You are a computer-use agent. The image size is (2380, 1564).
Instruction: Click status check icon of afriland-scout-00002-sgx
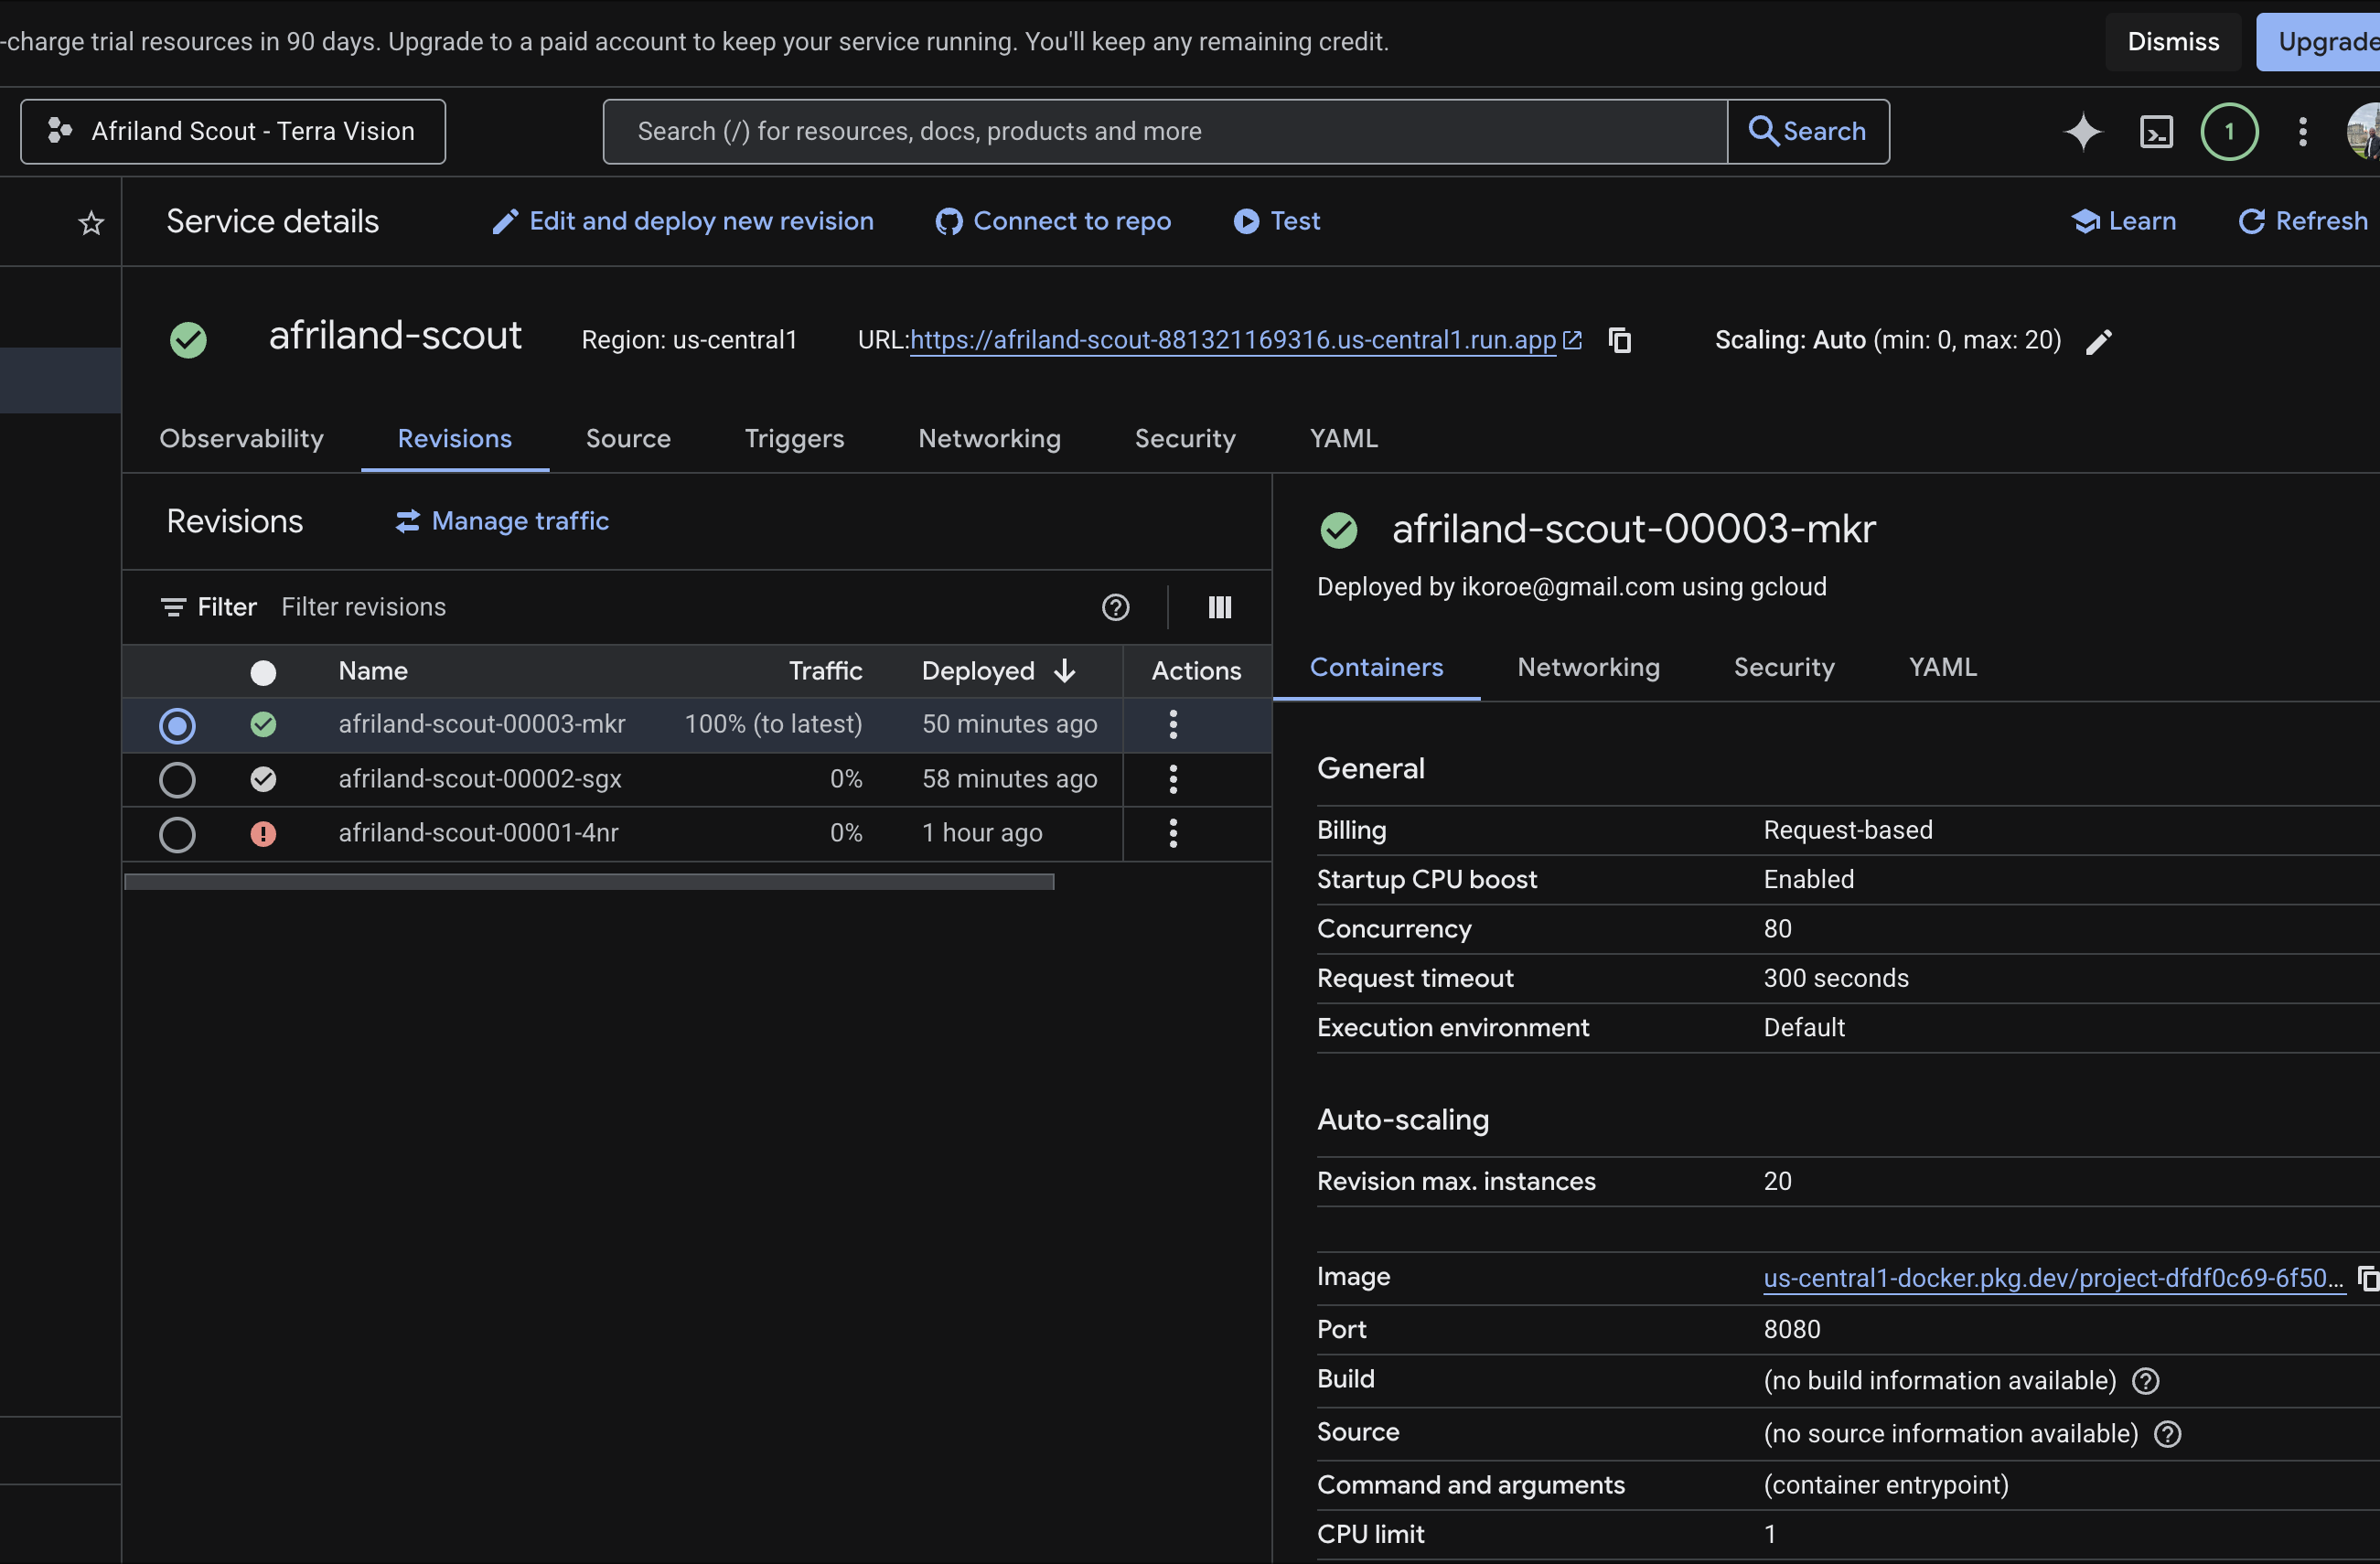pyautogui.click(x=263, y=779)
